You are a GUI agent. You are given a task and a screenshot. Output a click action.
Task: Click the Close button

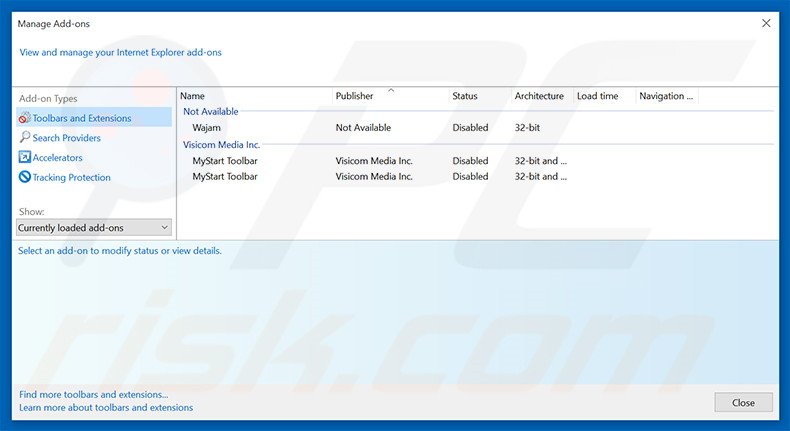click(743, 403)
